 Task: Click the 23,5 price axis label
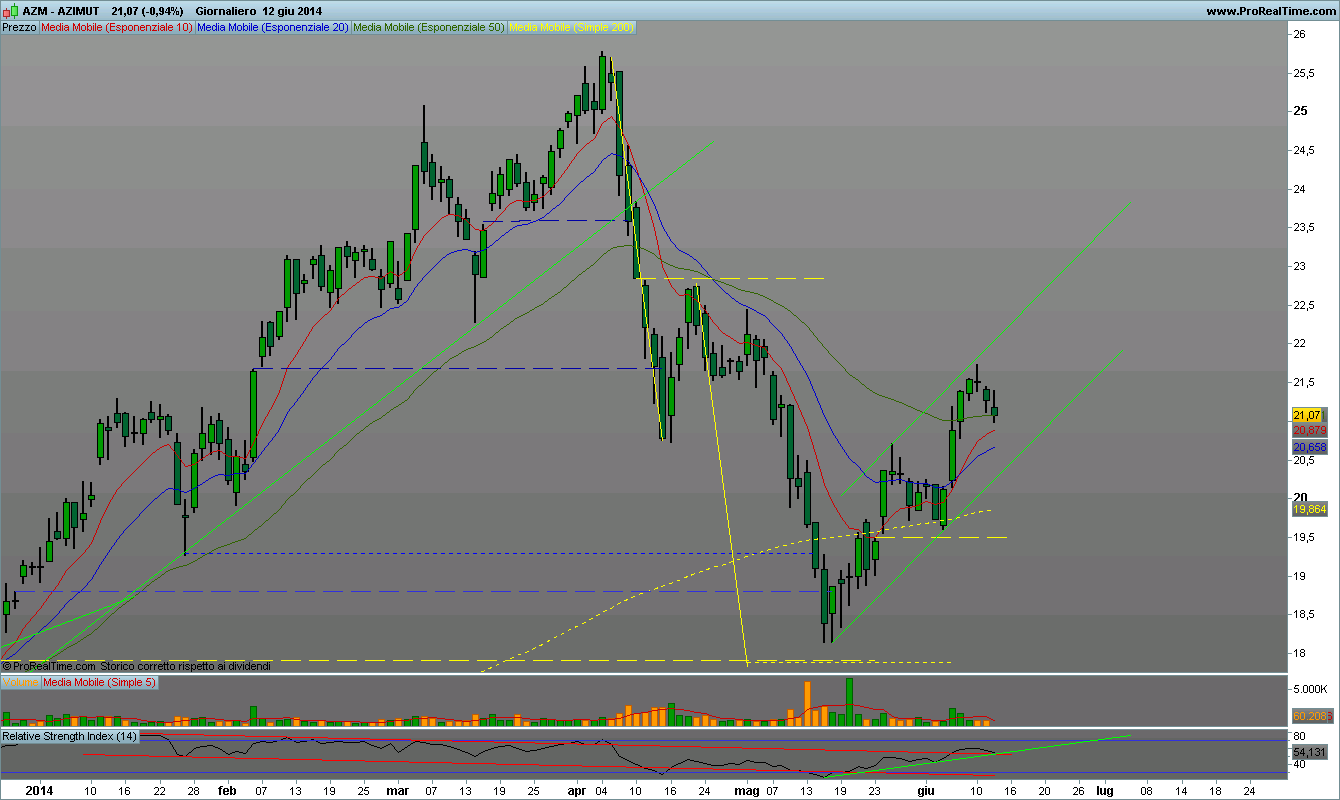1305,228
